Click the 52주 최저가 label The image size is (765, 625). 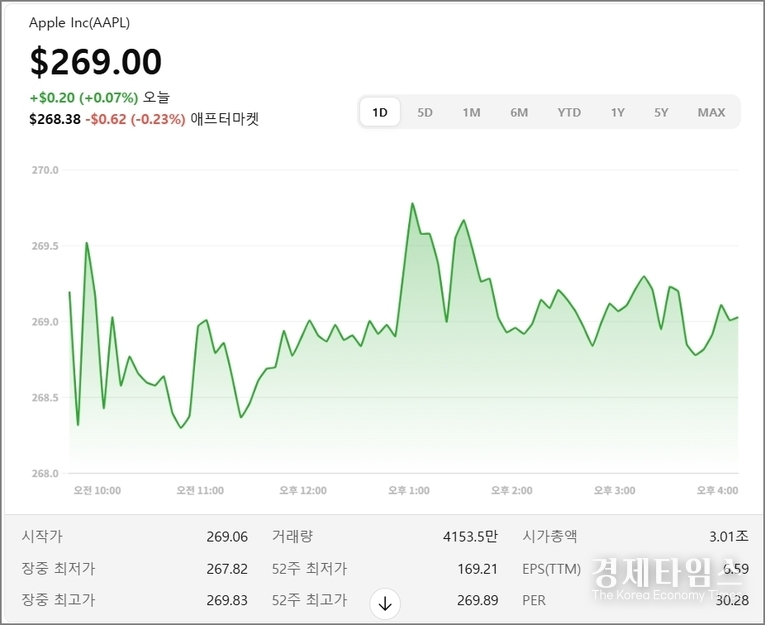pos(309,568)
